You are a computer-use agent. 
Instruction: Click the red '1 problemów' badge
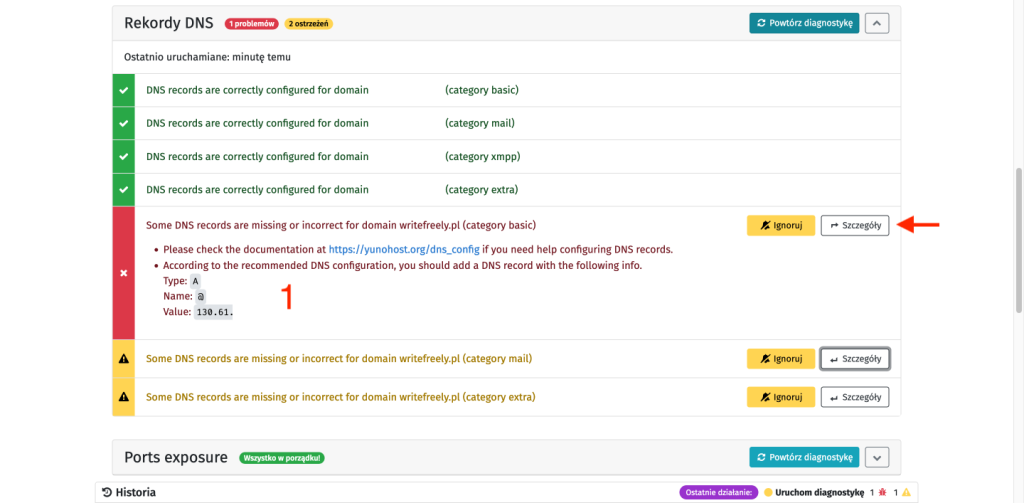coord(250,23)
